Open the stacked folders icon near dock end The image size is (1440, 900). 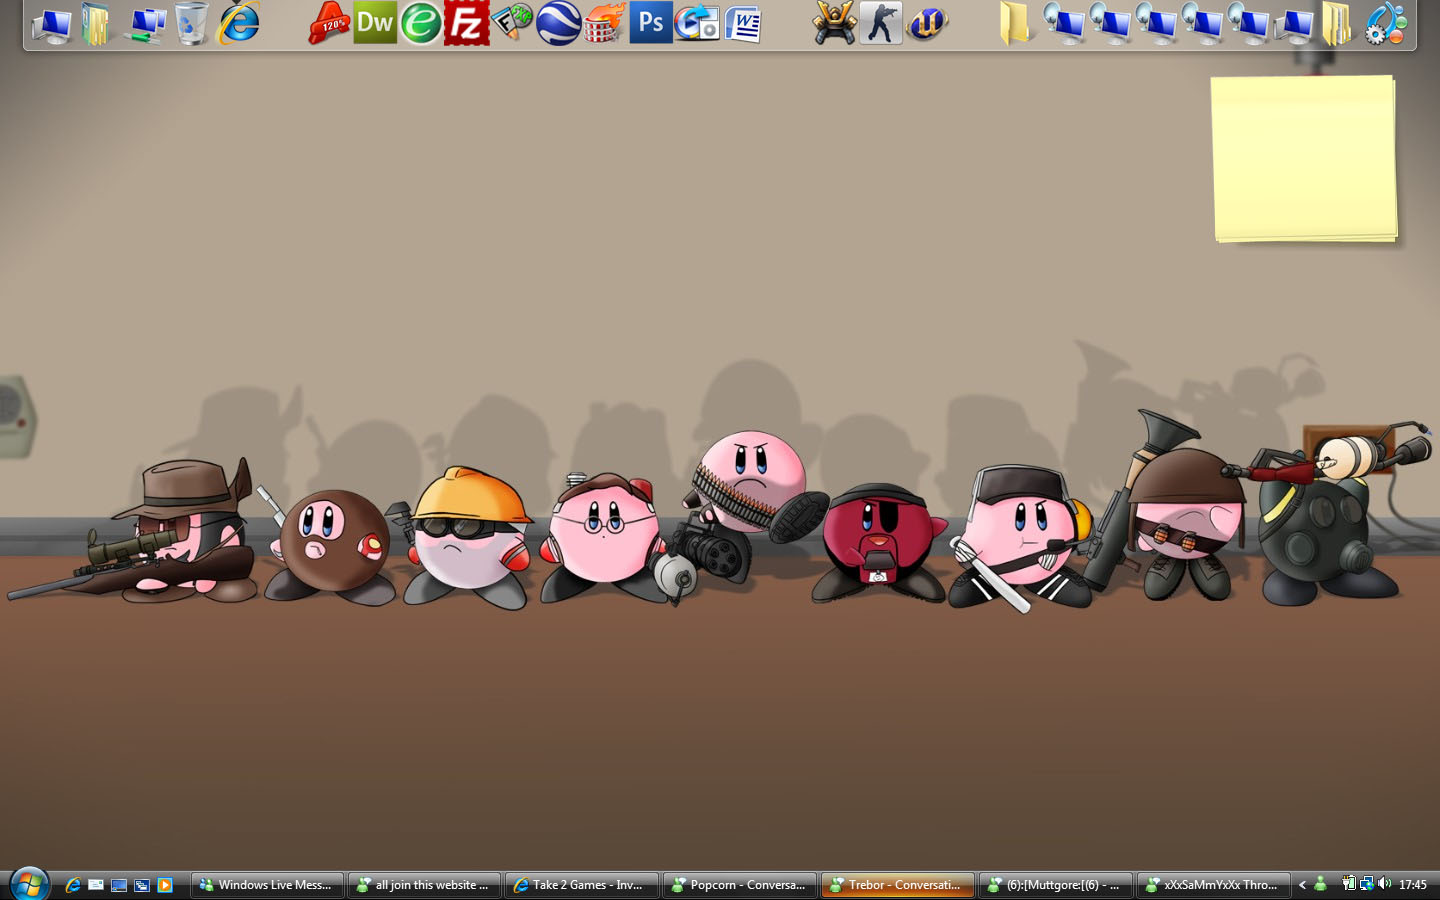click(1336, 24)
